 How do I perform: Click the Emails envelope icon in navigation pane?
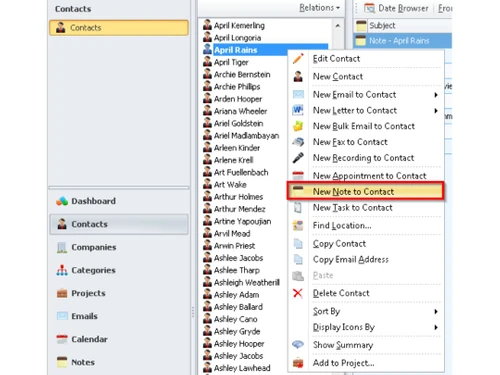click(62, 316)
